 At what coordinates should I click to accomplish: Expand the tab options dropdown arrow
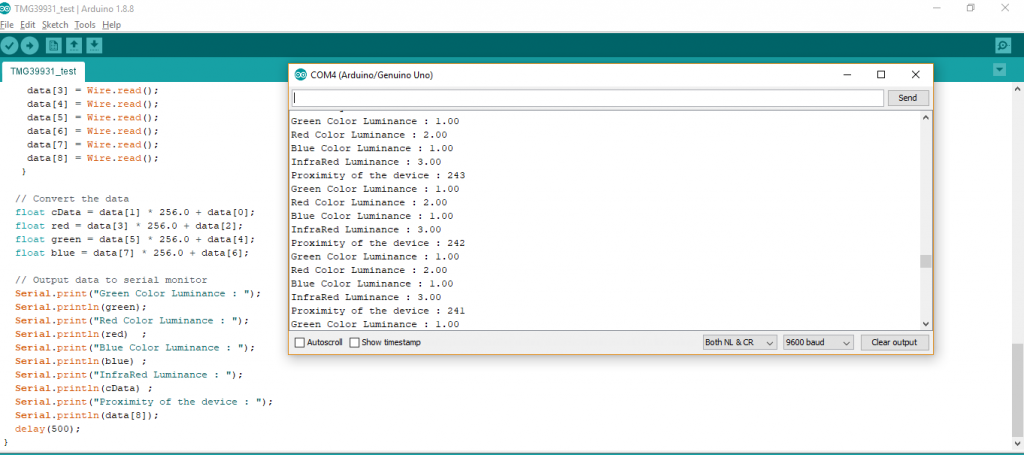pos(1000,69)
